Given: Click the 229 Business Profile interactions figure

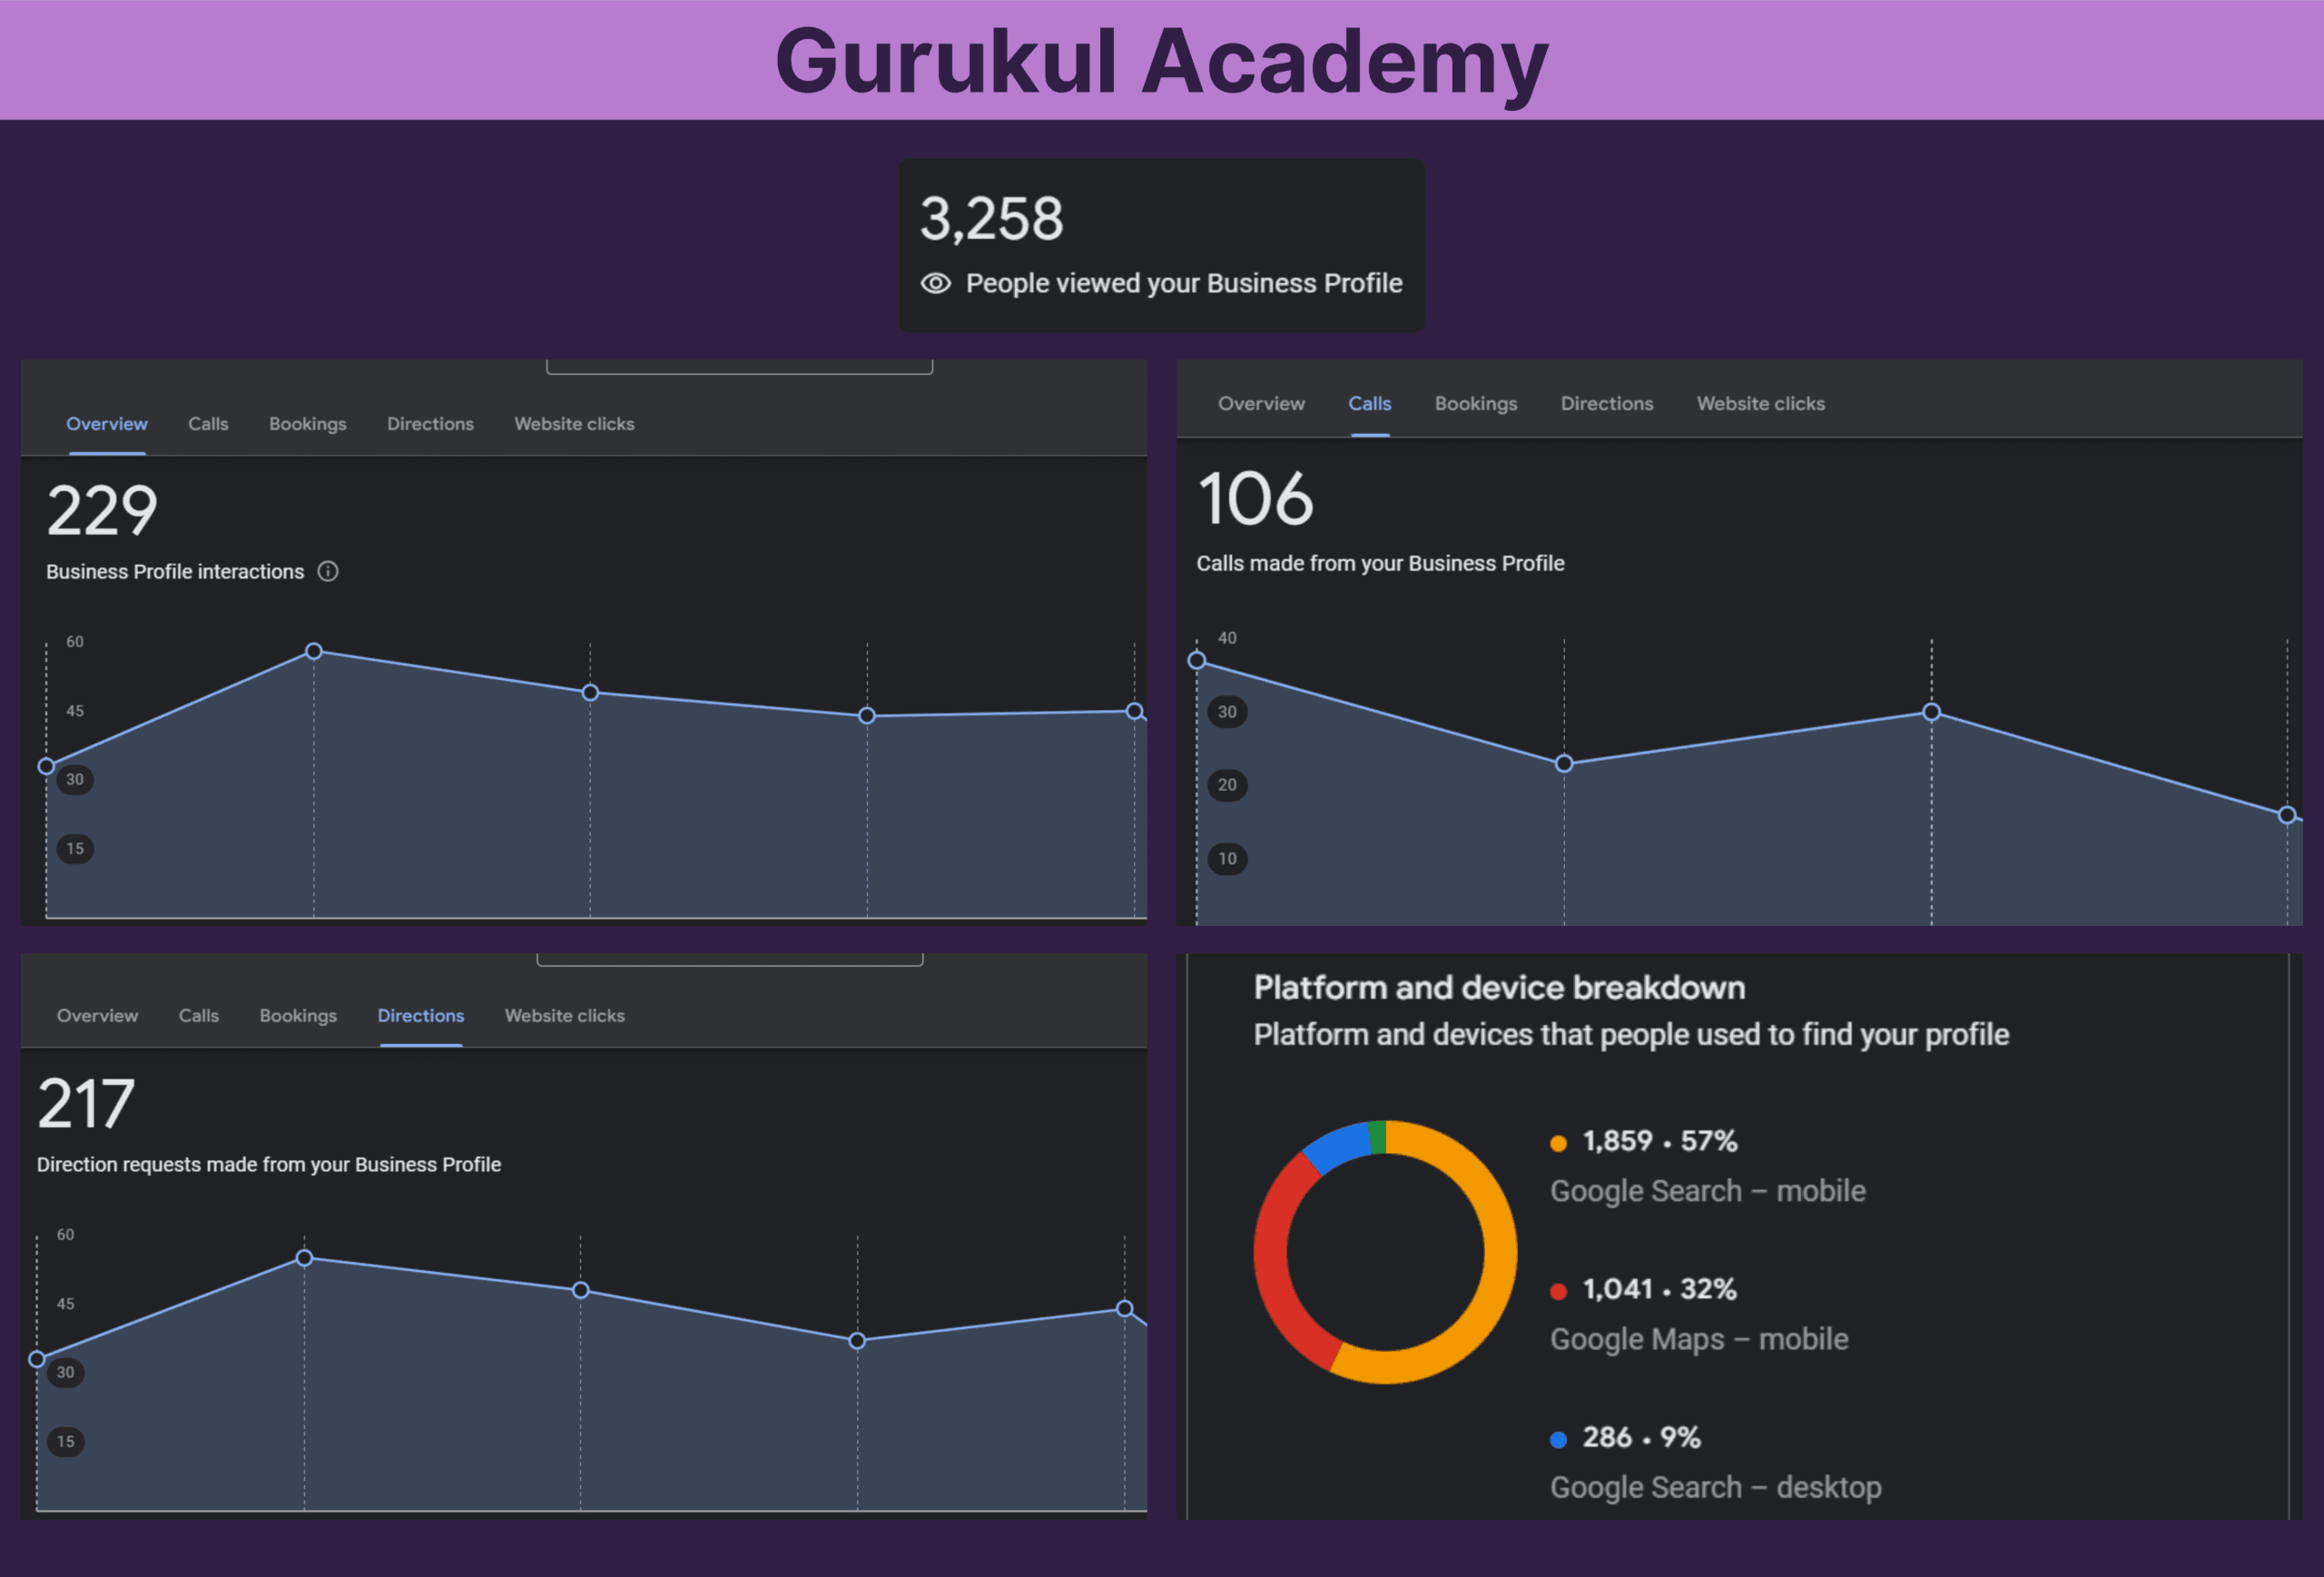Looking at the screenshot, I should [102, 511].
